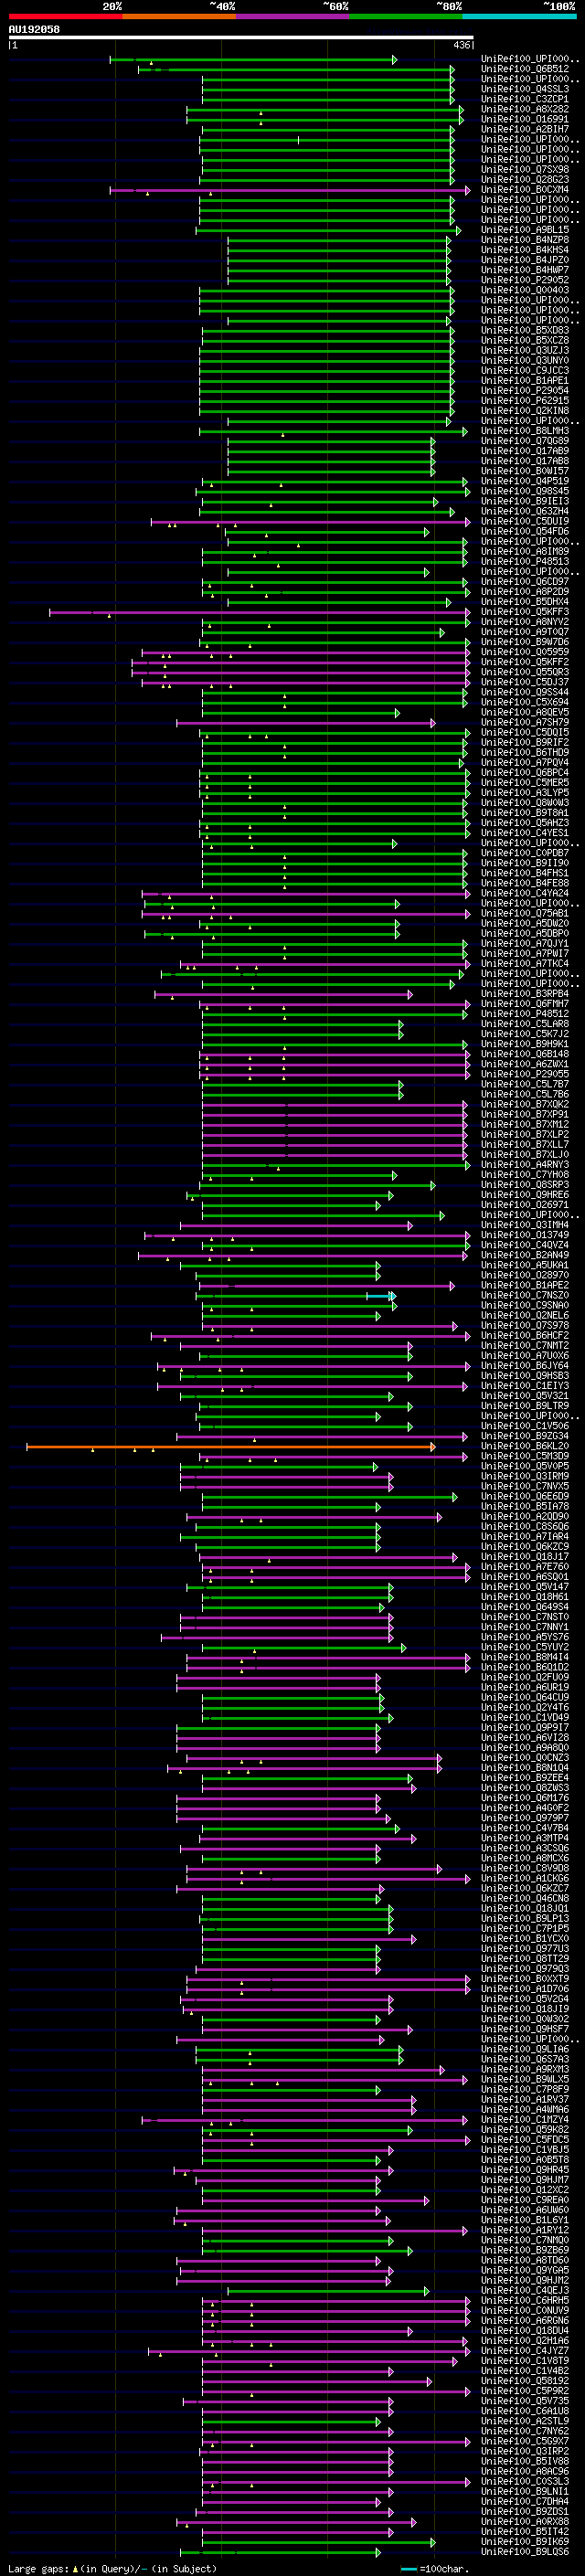Select hit label UniRef100_Q28G23
This screenshot has height=2576, width=585.
pyautogui.click(x=525, y=180)
